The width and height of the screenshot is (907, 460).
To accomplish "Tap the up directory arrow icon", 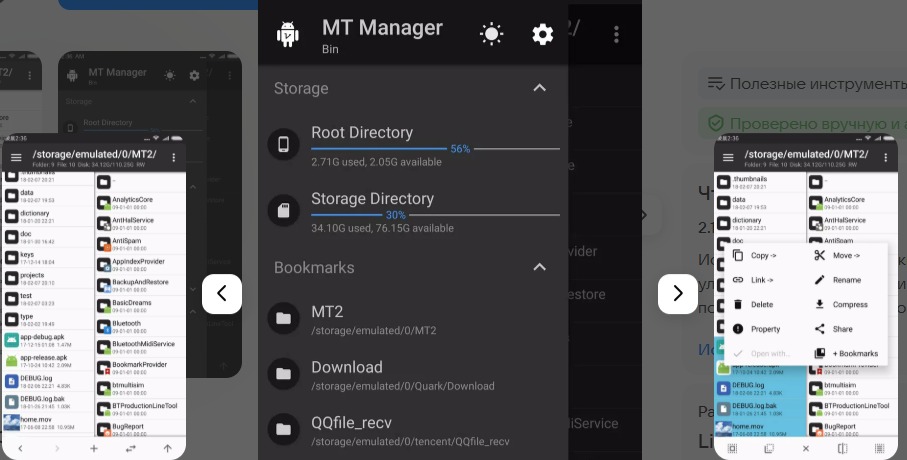I will [x=168, y=448].
